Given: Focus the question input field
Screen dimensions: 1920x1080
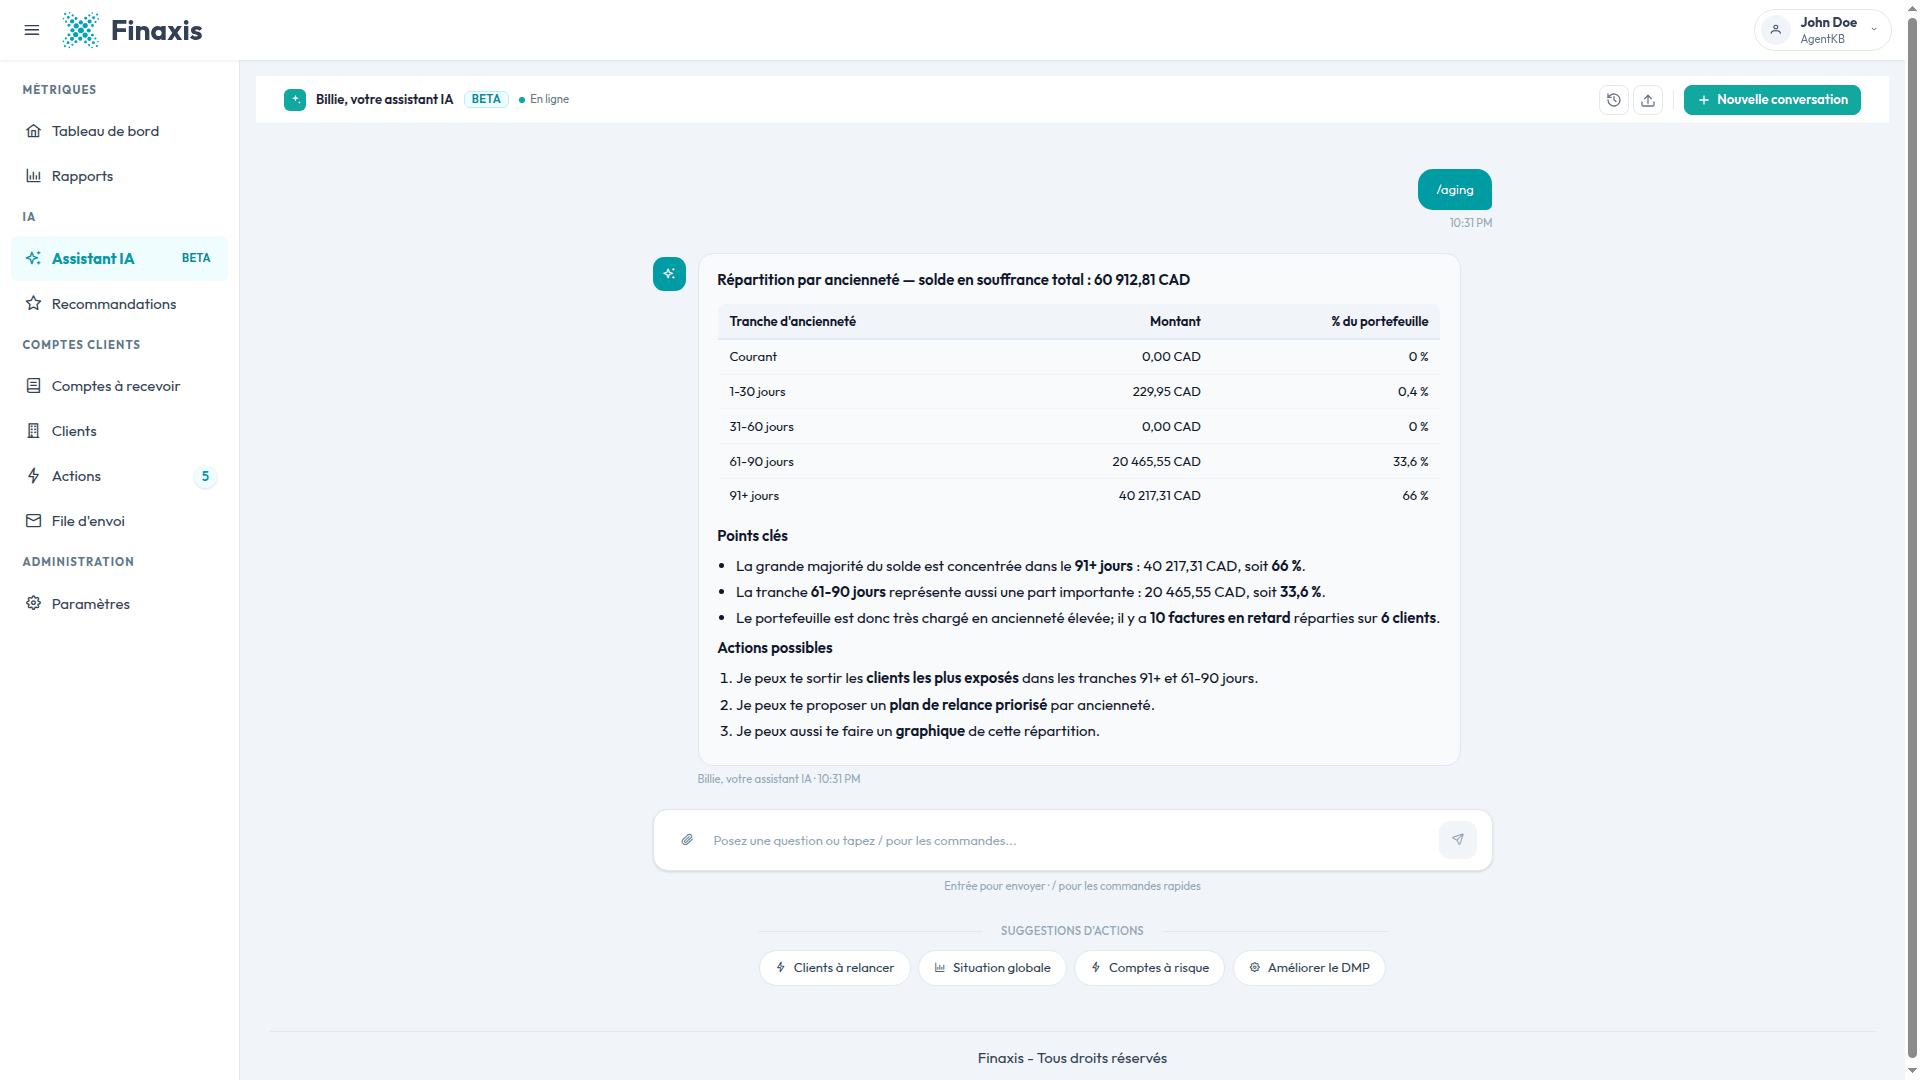Looking at the screenshot, I should [x=1070, y=841].
